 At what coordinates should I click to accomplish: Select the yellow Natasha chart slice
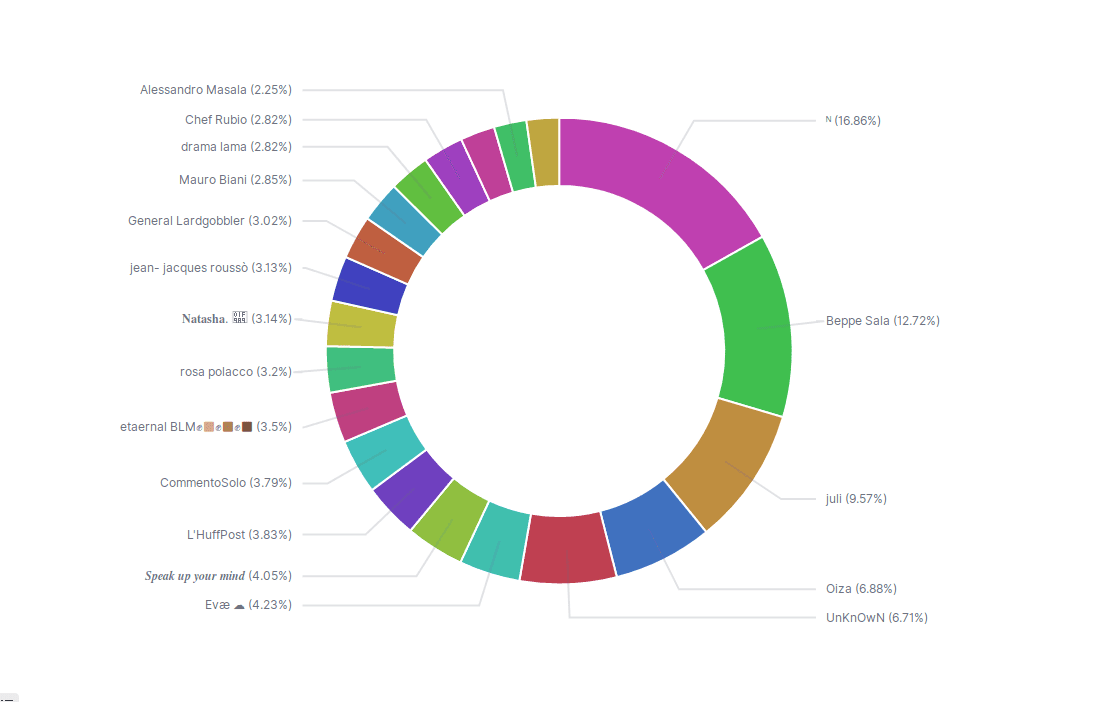pyautogui.click(x=361, y=324)
